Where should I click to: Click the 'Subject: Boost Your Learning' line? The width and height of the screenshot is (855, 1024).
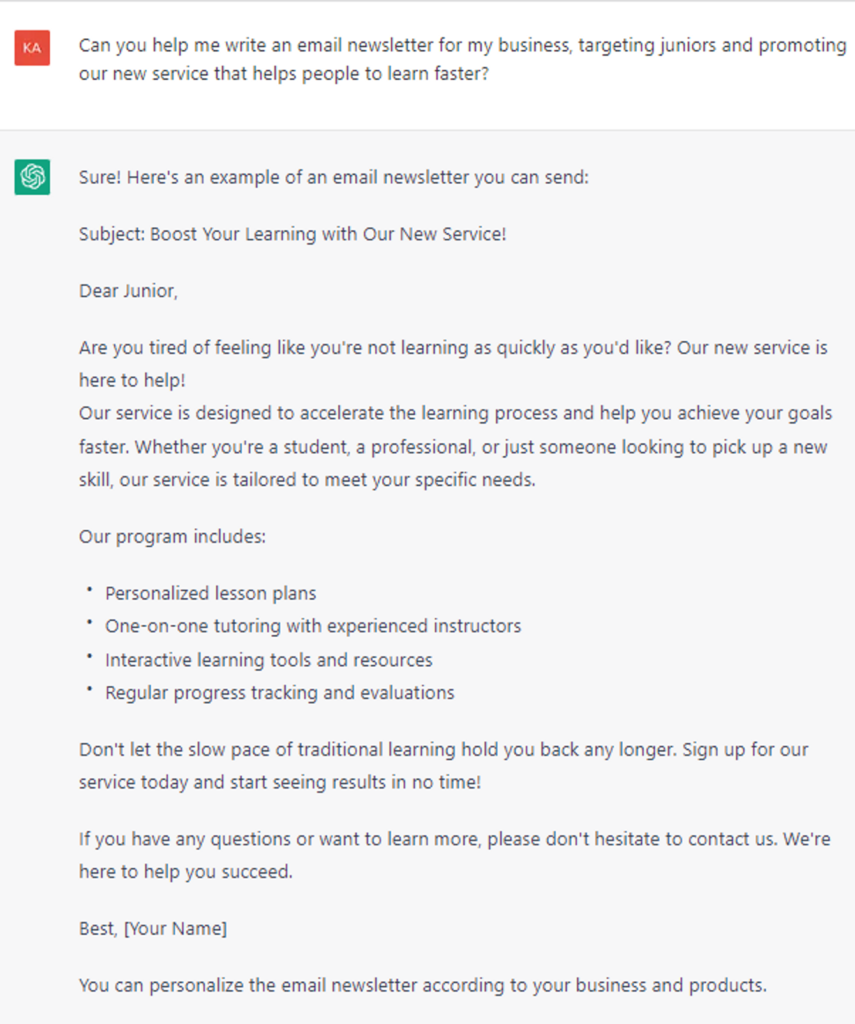tap(292, 234)
